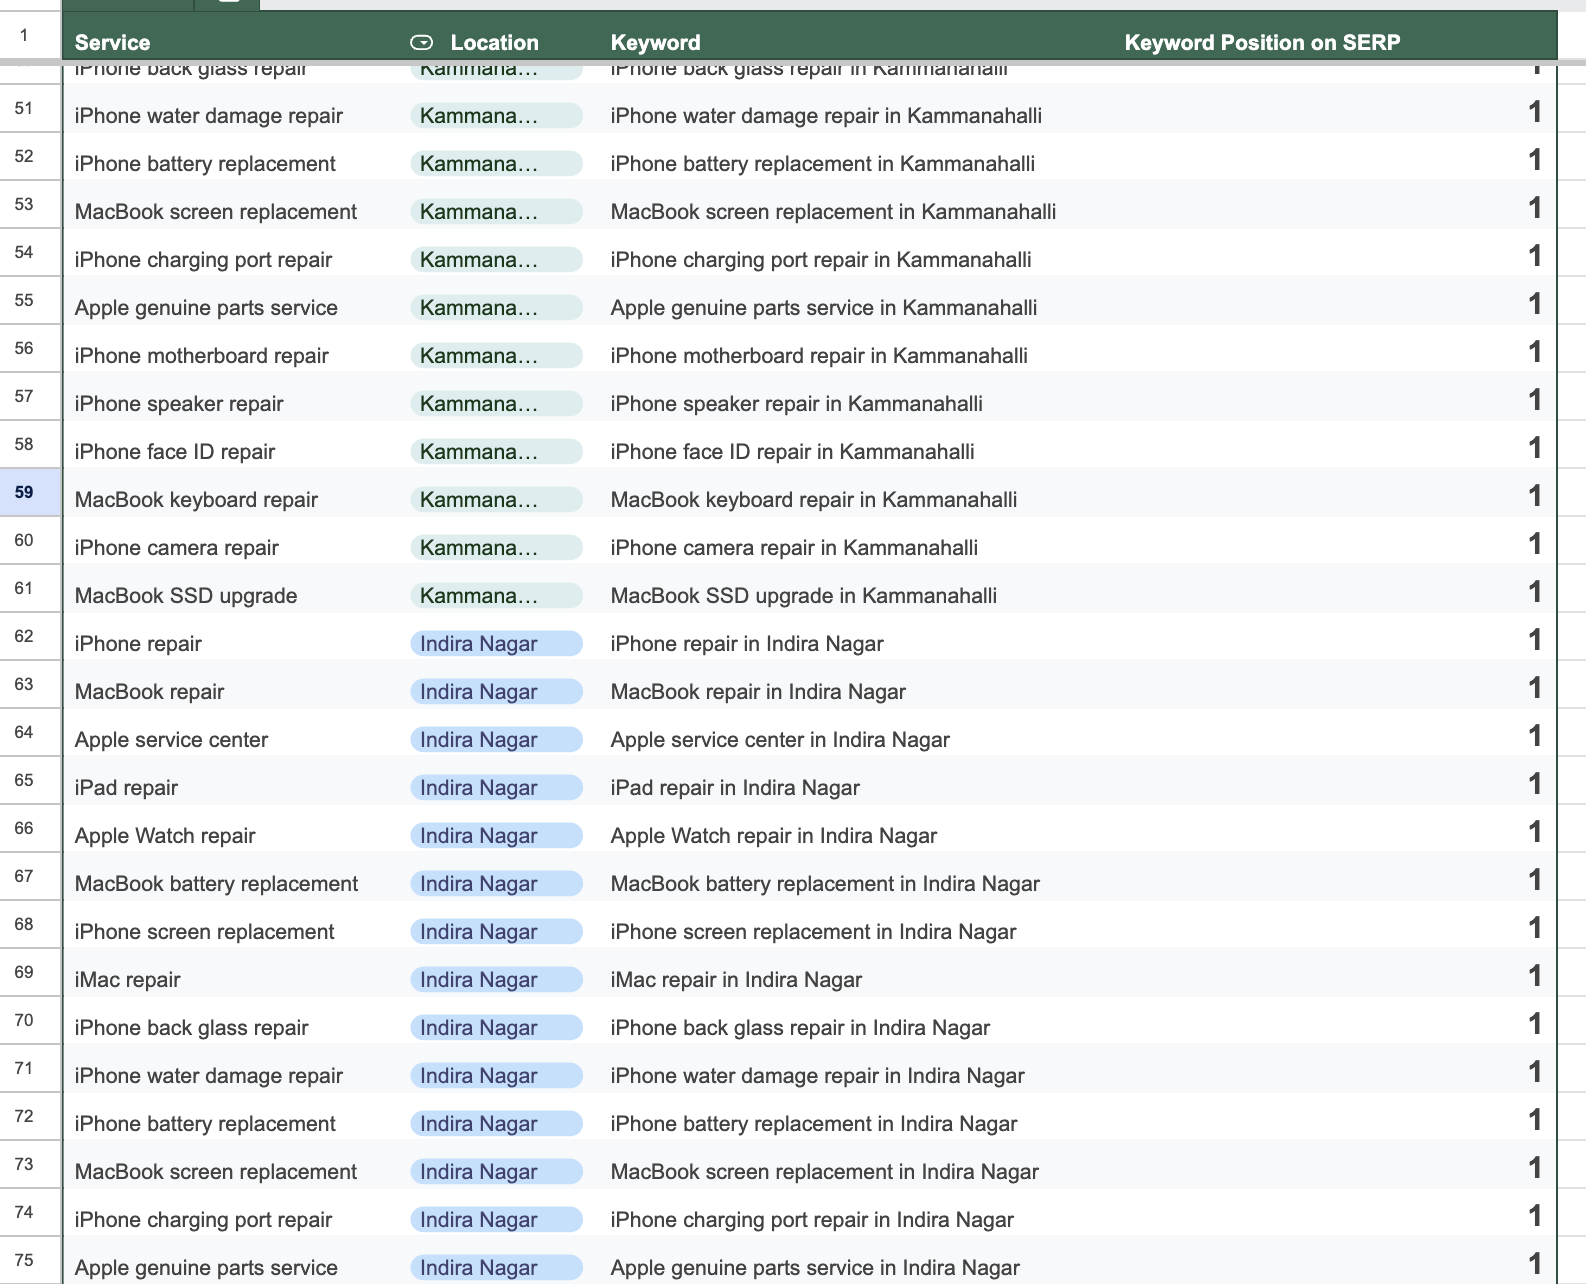Open Indira Nagar dropdown in the iMac repair row

[x=496, y=980]
